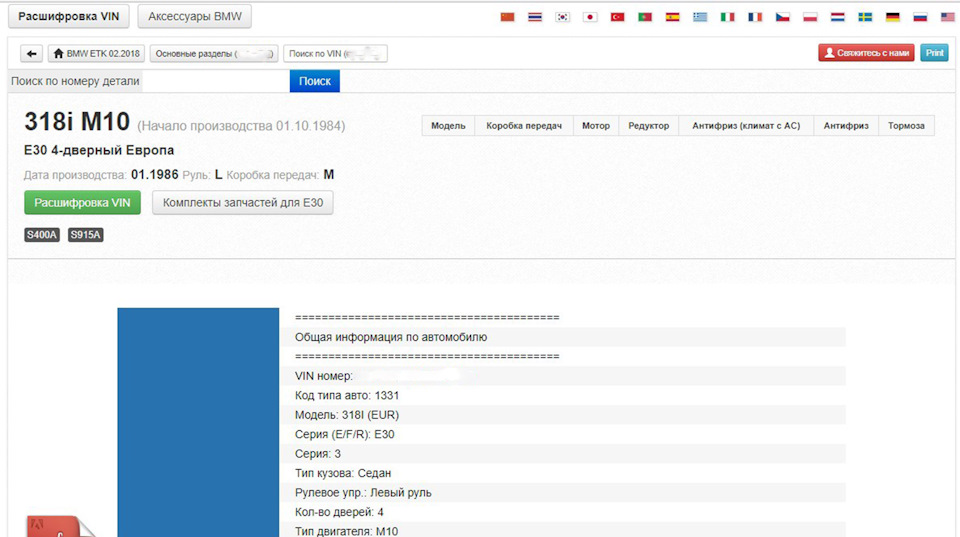Switch language via the France flag

[x=755, y=17]
